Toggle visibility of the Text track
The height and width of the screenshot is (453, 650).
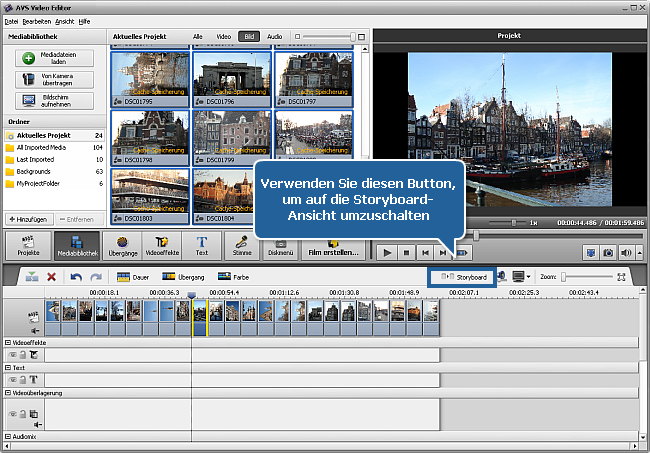[11, 380]
